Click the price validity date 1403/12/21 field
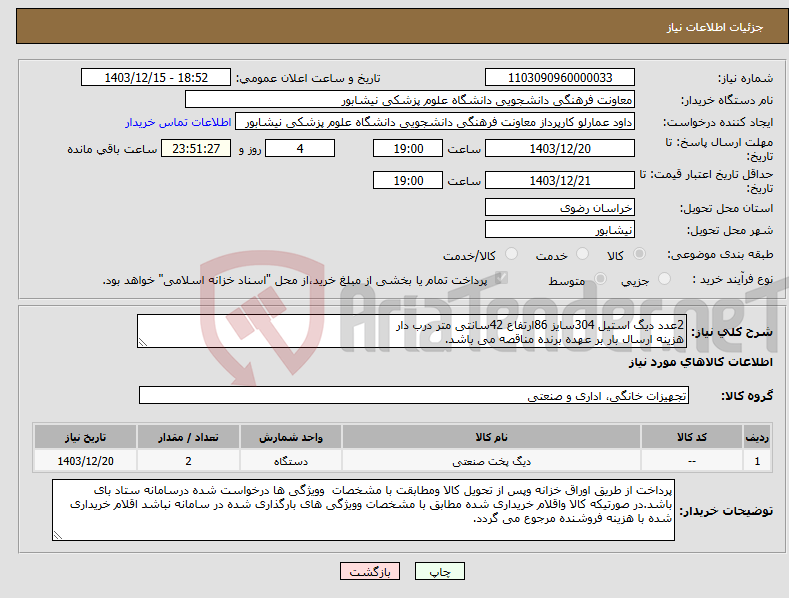Screen dimensions: 789x598 pos(560,180)
